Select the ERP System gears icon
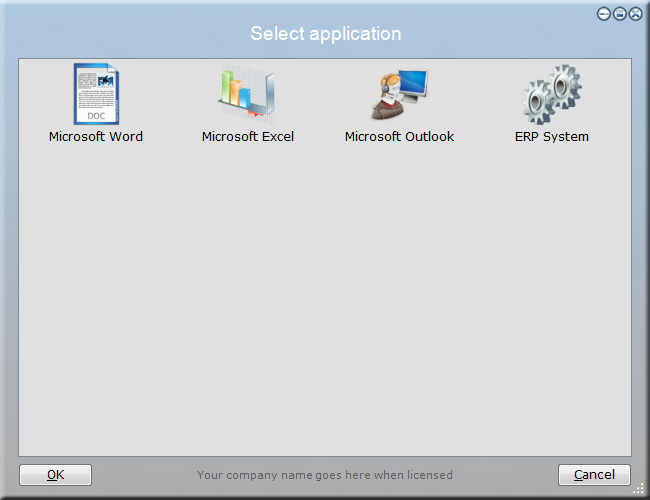 [x=551, y=94]
